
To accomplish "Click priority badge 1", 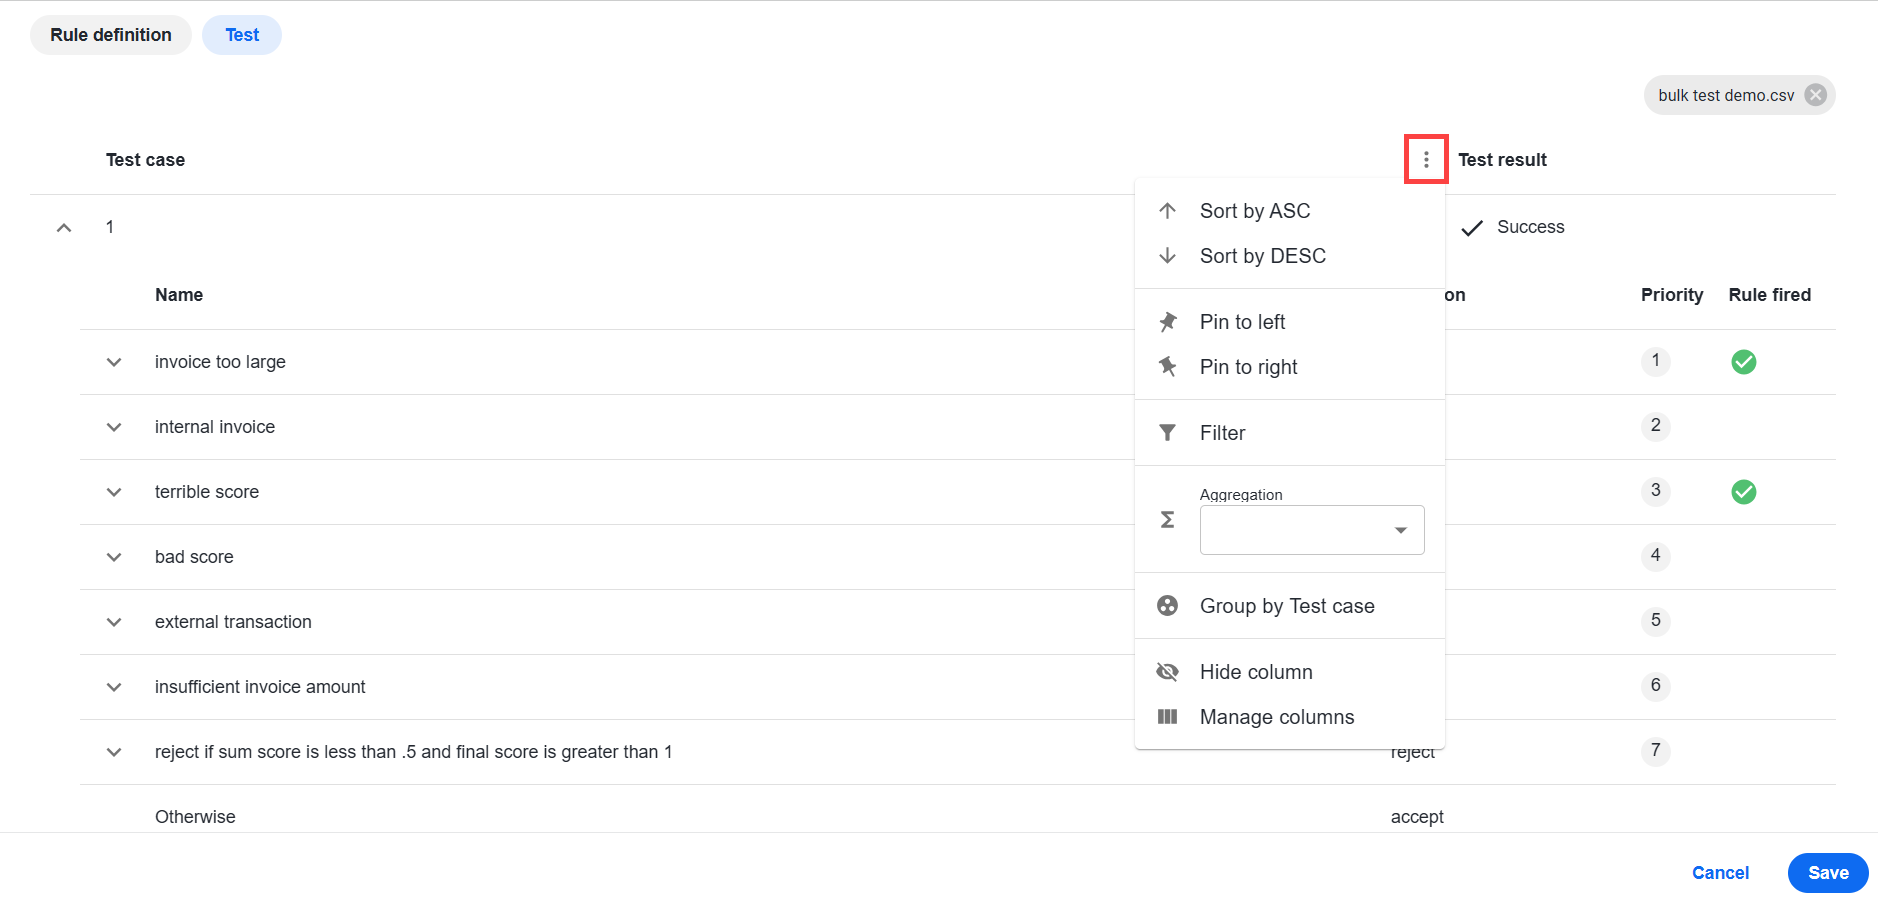I will pos(1656,361).
